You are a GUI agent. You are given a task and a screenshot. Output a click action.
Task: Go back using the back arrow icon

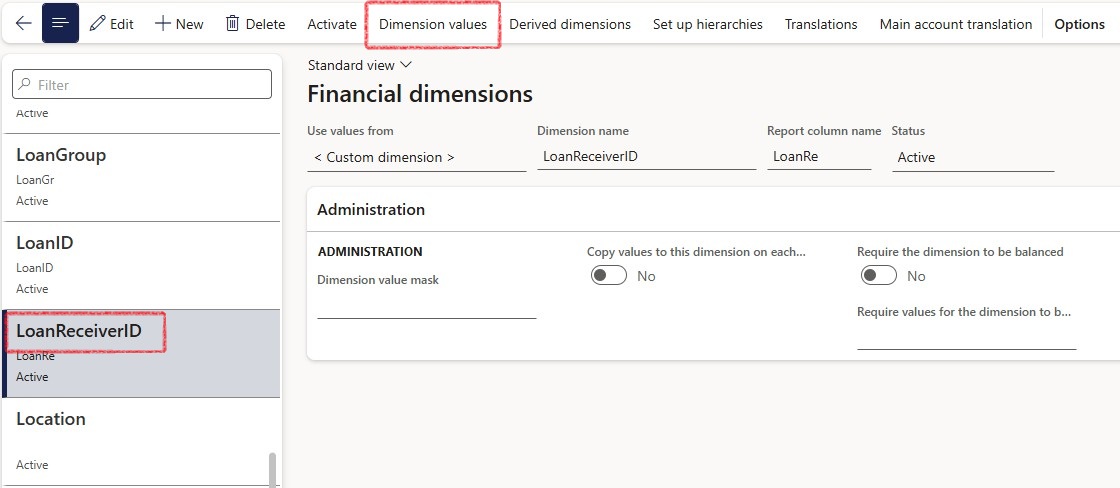24,24
